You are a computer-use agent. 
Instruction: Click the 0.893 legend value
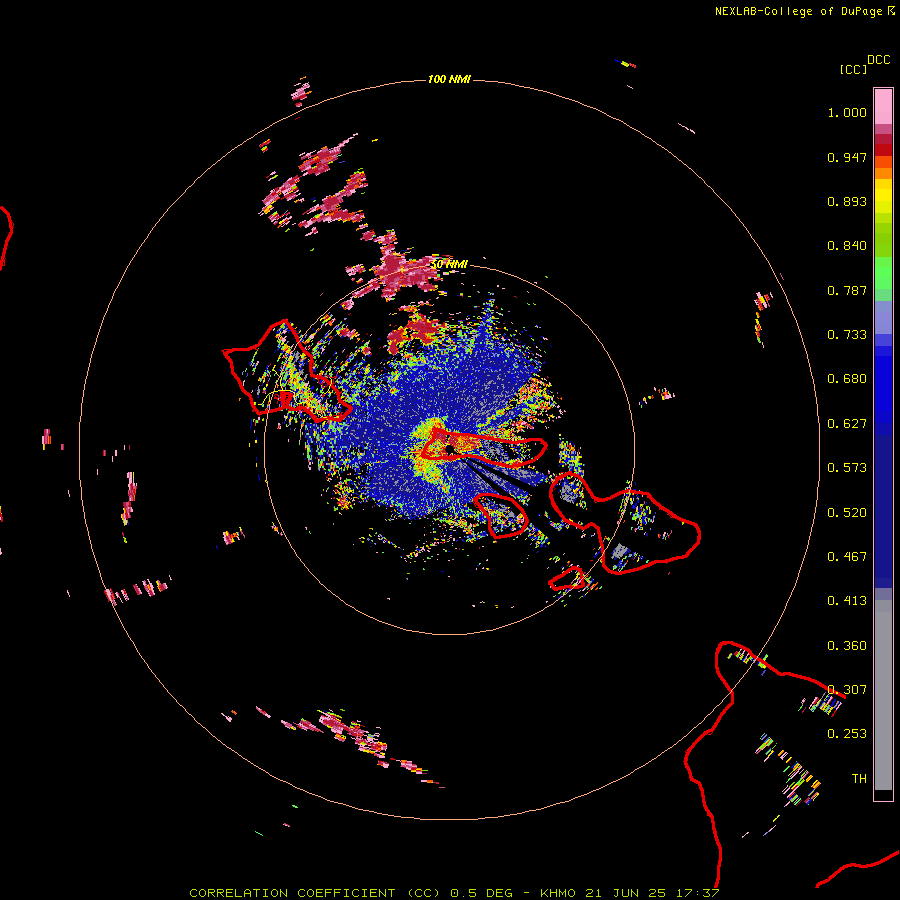point(847,201)
